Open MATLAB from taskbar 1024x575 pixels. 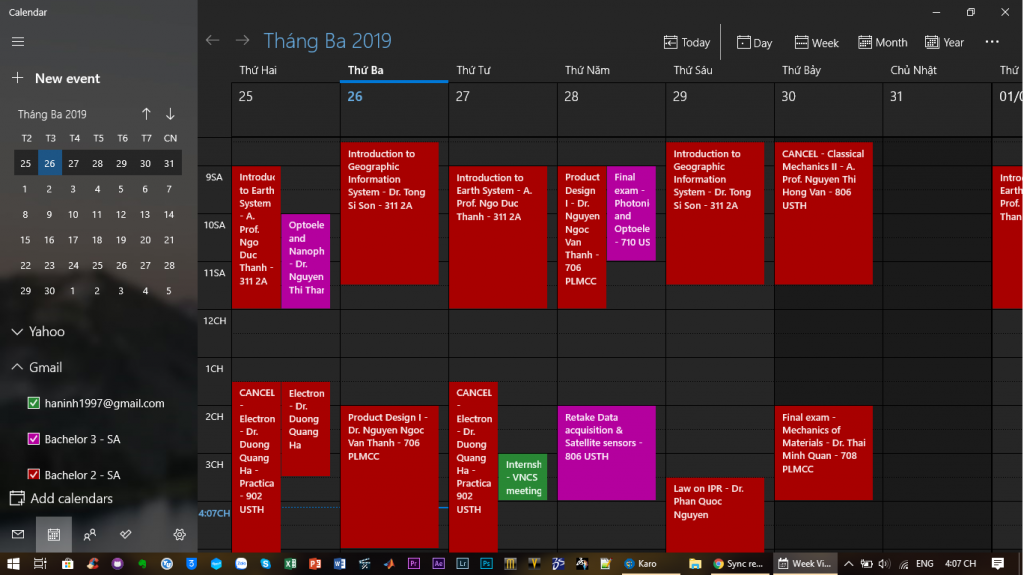click(389, 563)
